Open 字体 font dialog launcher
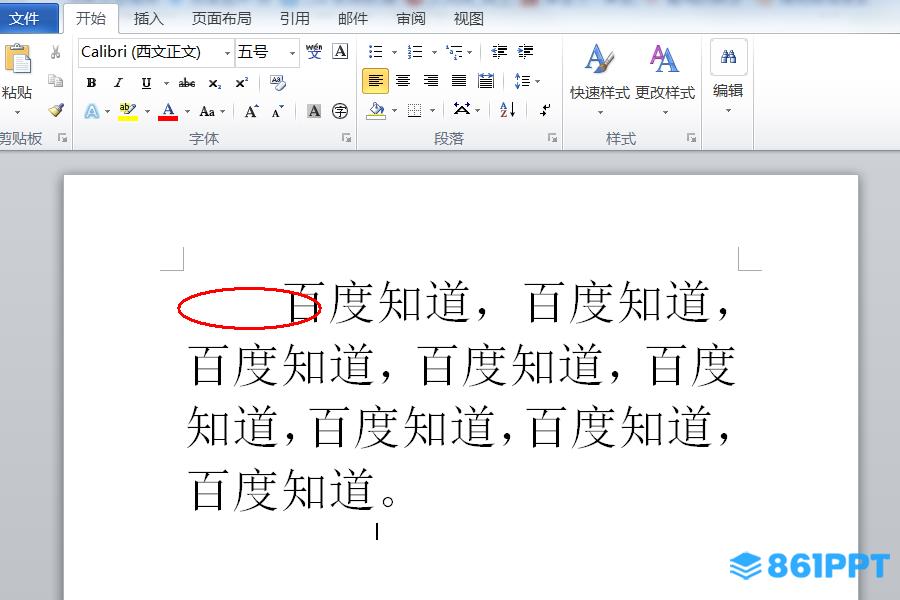This screenshot has width=900, height=600. pyautogui.click(x=346, y=138)
